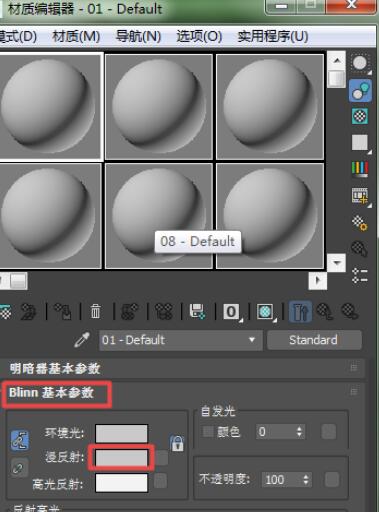This screenshot has width=379, height=512.
Task: Adjust the 自发光 value spinner arrows
Action: pos(299,432)
